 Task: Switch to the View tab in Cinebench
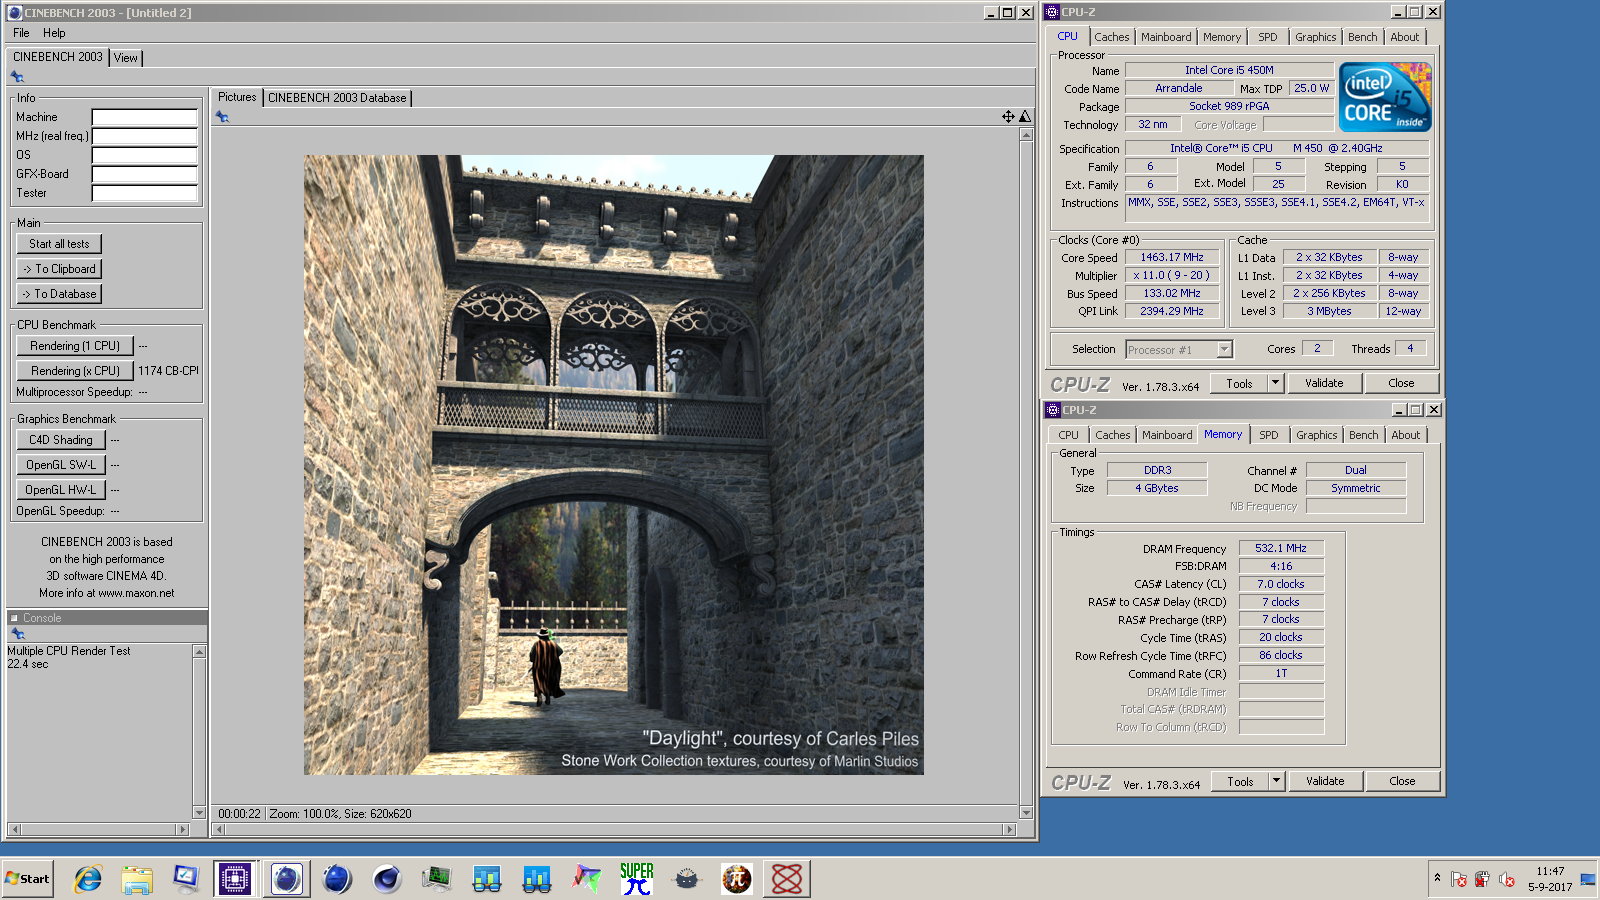[x=126, y=58]
